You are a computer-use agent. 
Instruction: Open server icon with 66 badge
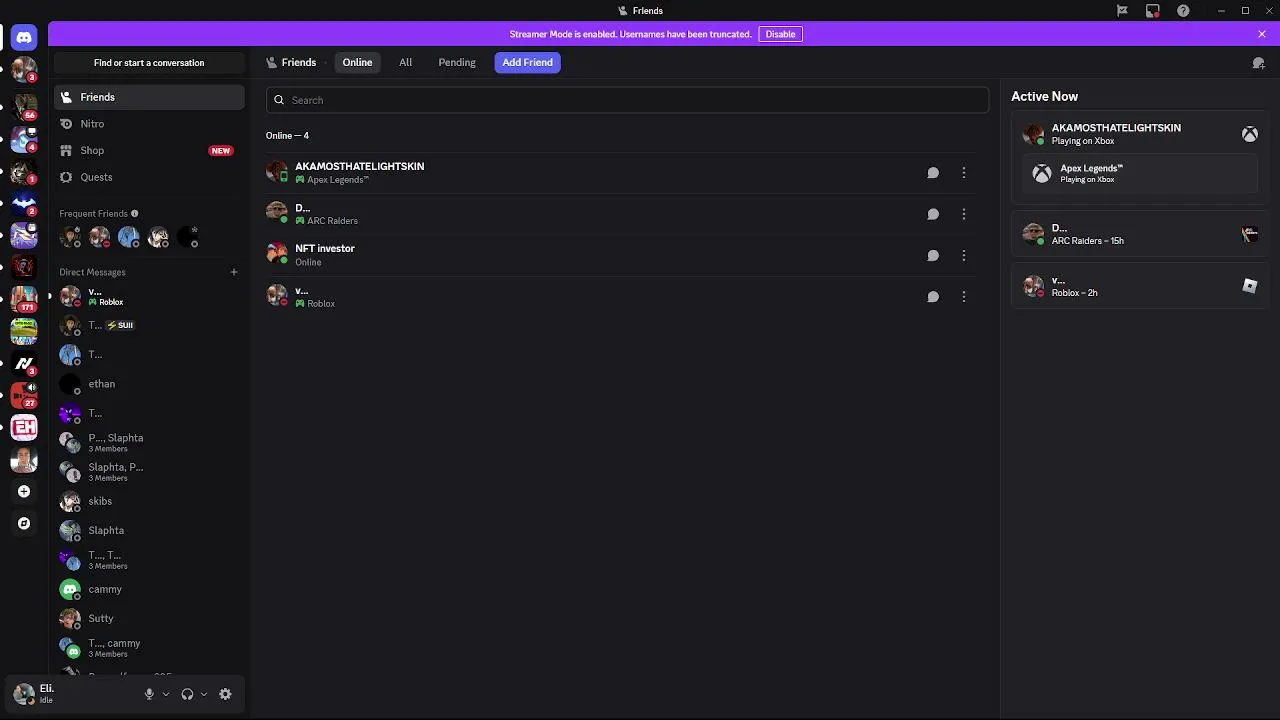point(24,106)
